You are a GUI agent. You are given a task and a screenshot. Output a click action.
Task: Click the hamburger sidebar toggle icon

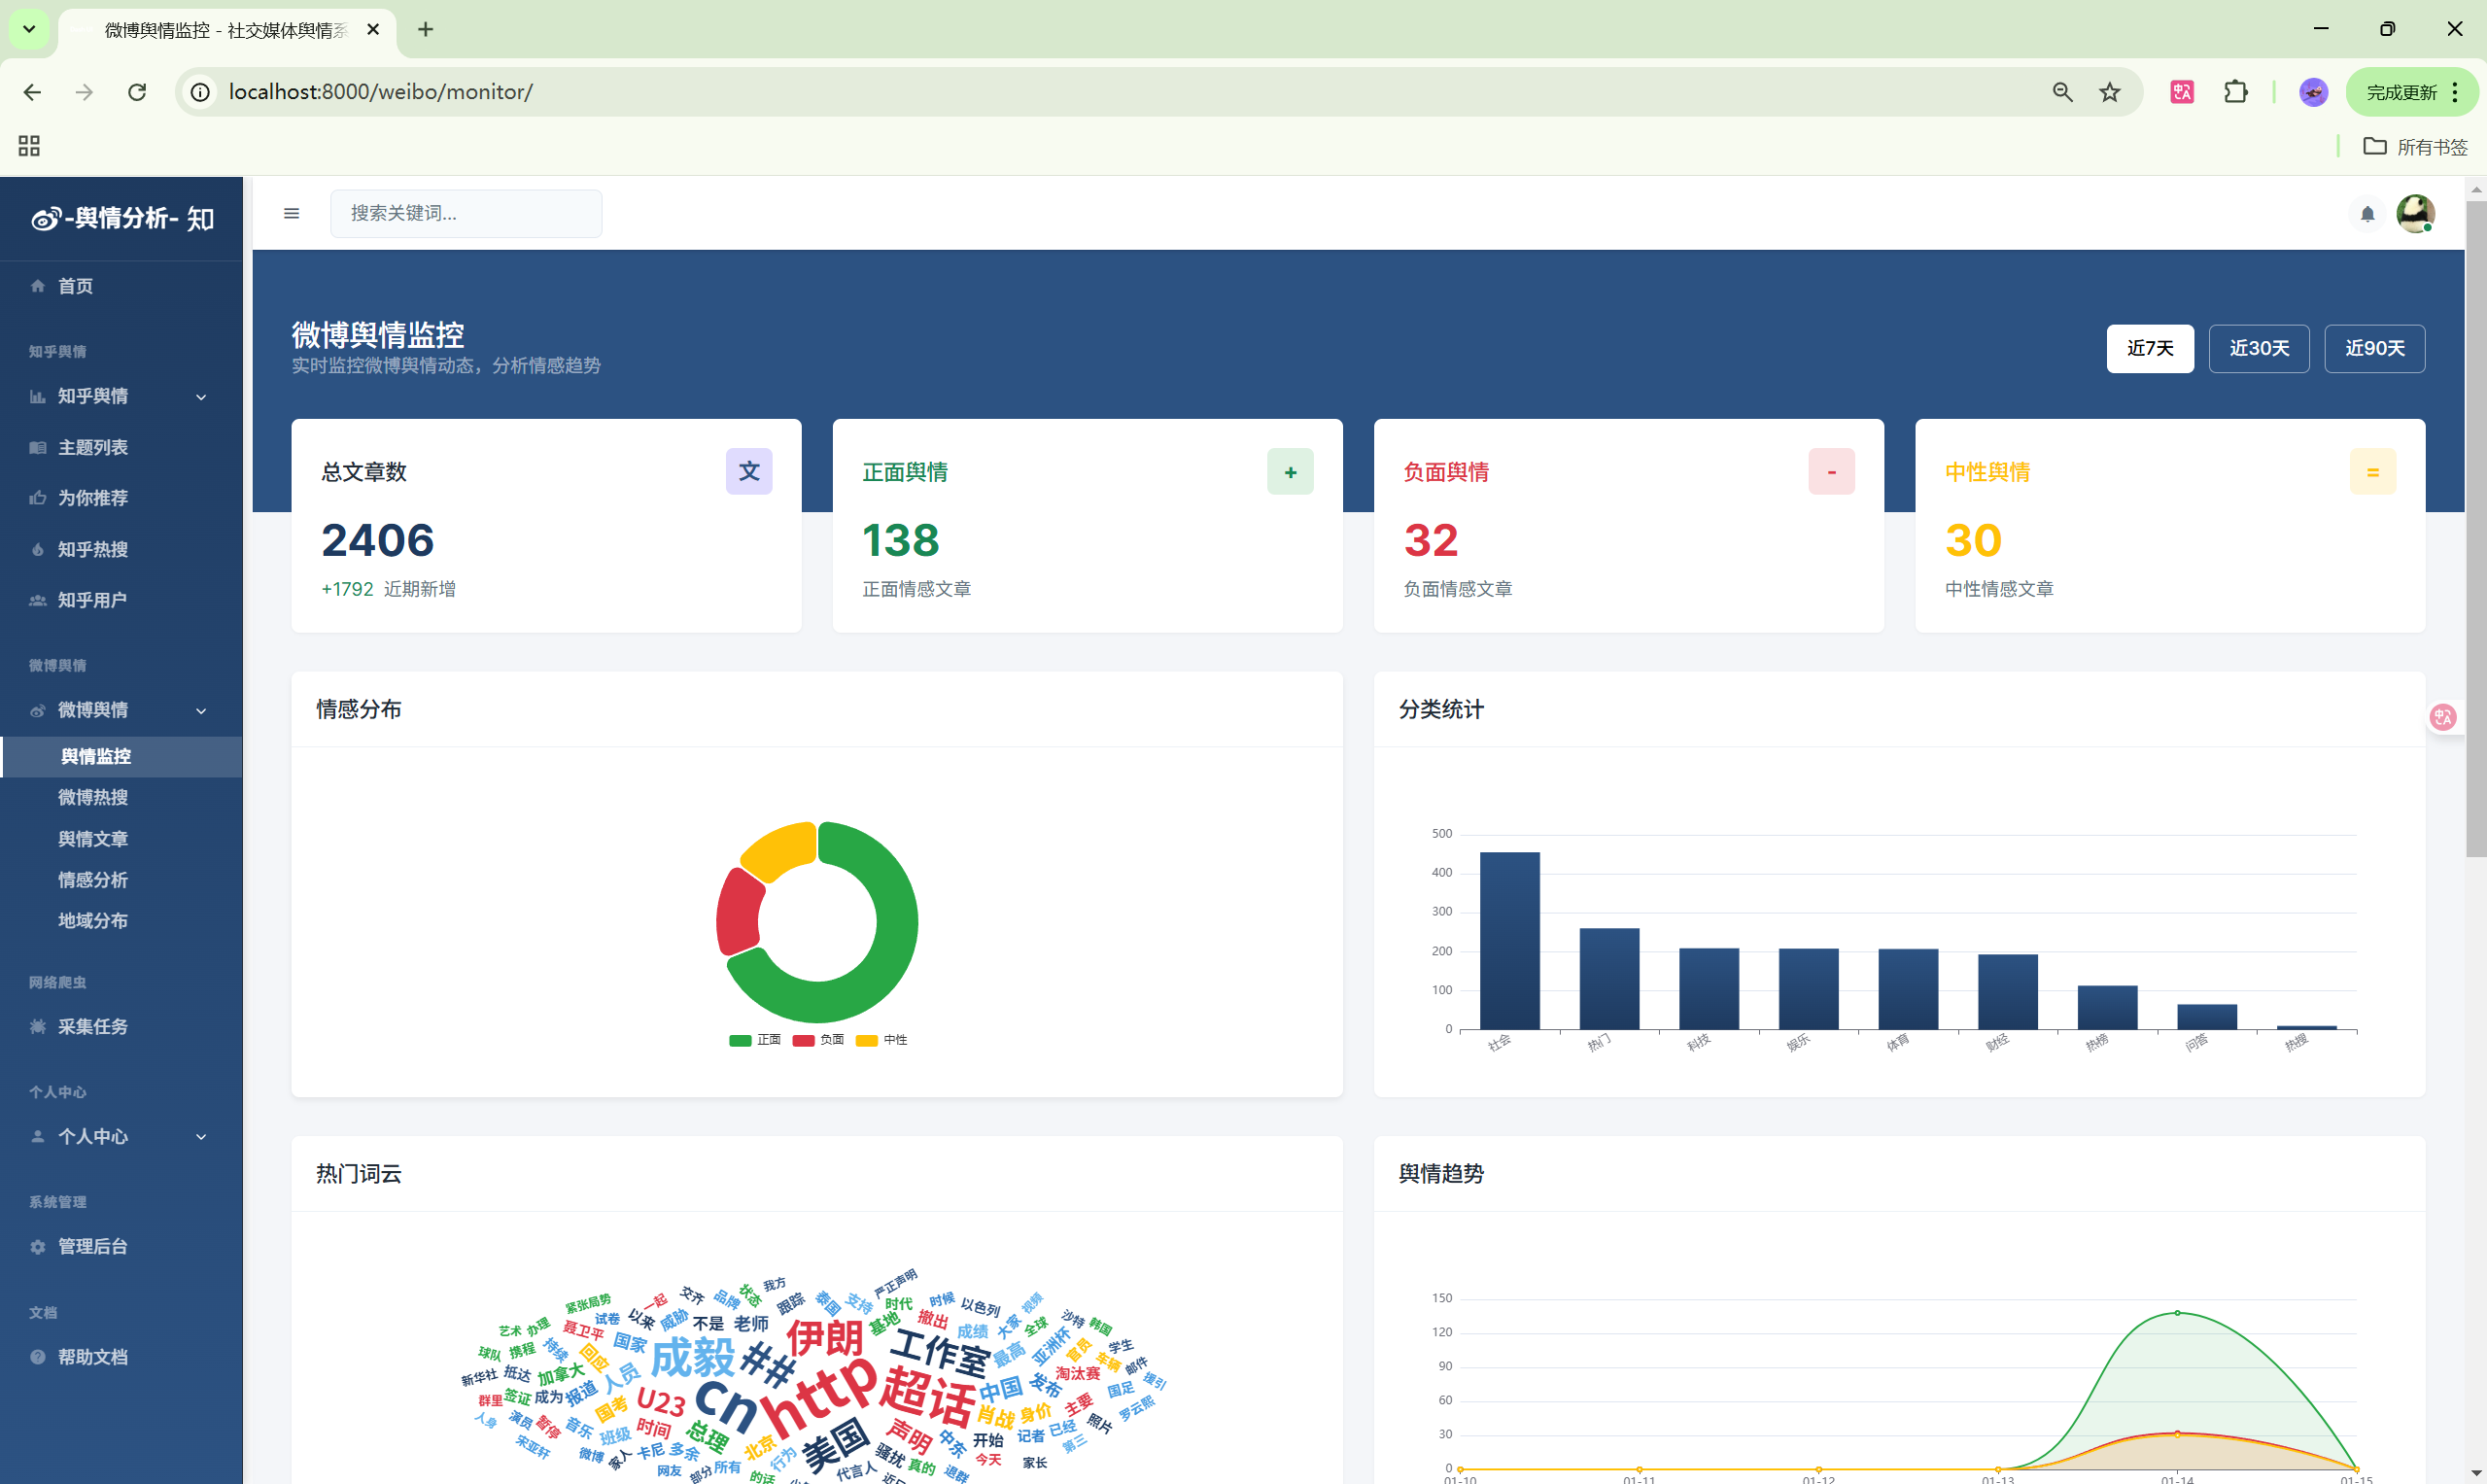(x=291, y=213)
